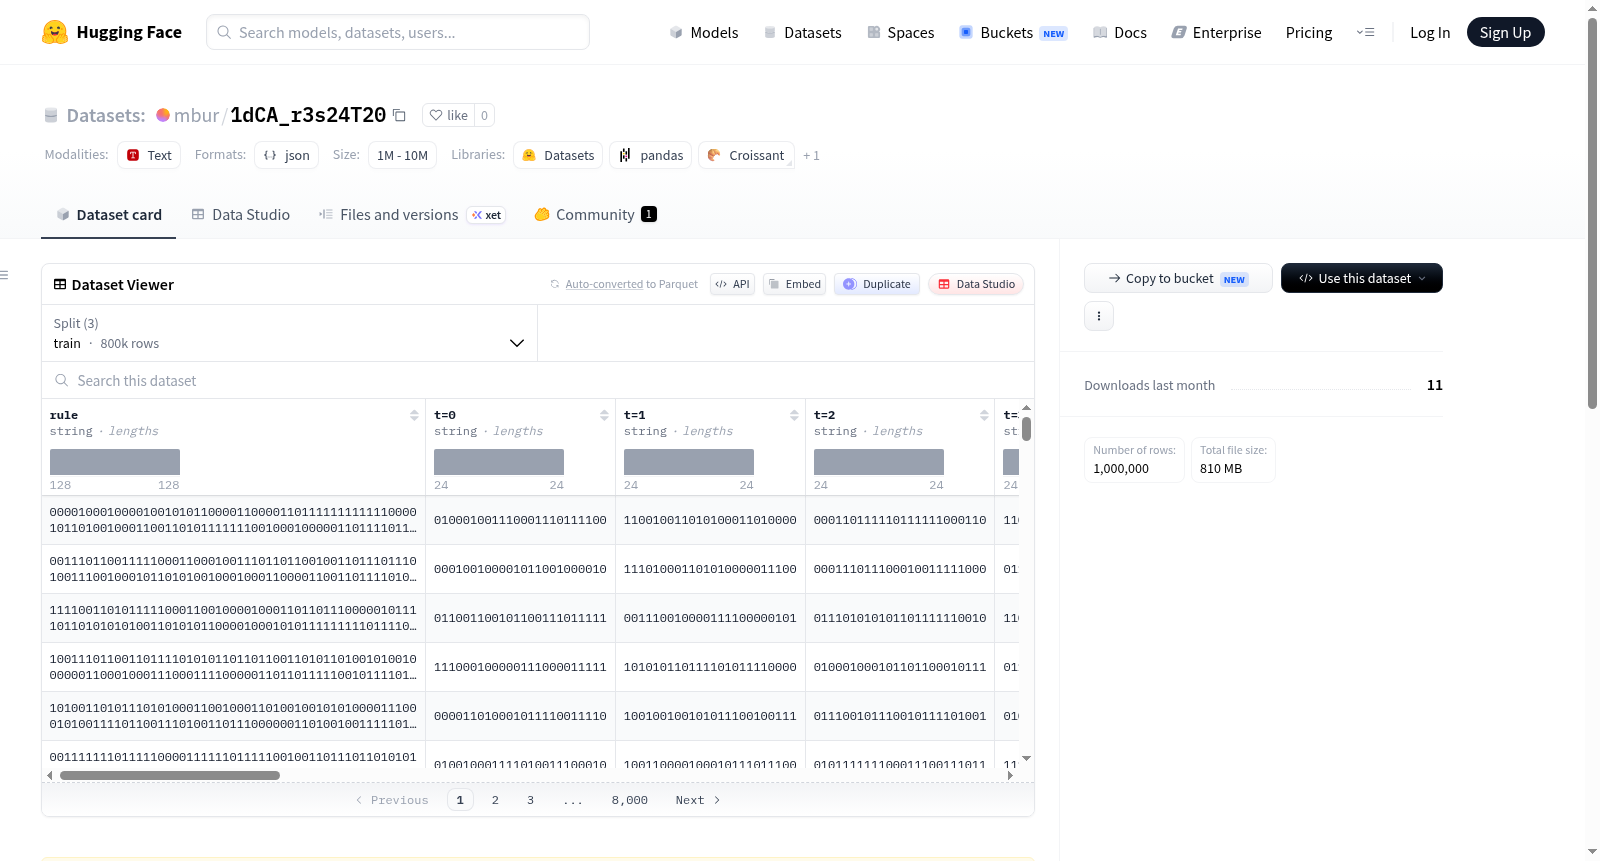Click Next page in pagination
Viewport: 1600px width, 861px height.
[698, 800]
